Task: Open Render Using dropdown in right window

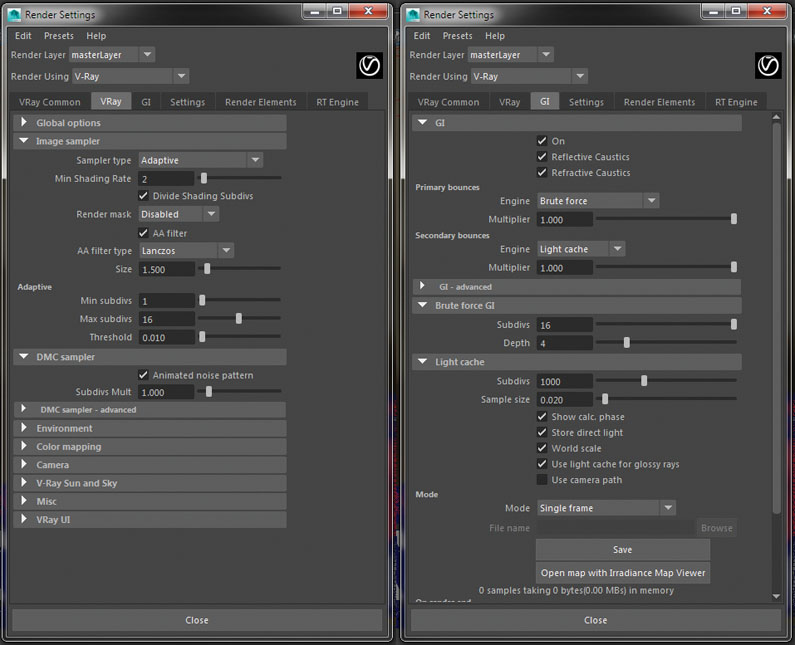Action: 529,77
